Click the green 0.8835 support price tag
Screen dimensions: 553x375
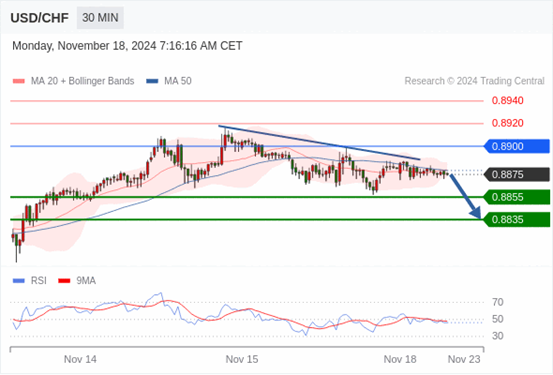point(516,219)
